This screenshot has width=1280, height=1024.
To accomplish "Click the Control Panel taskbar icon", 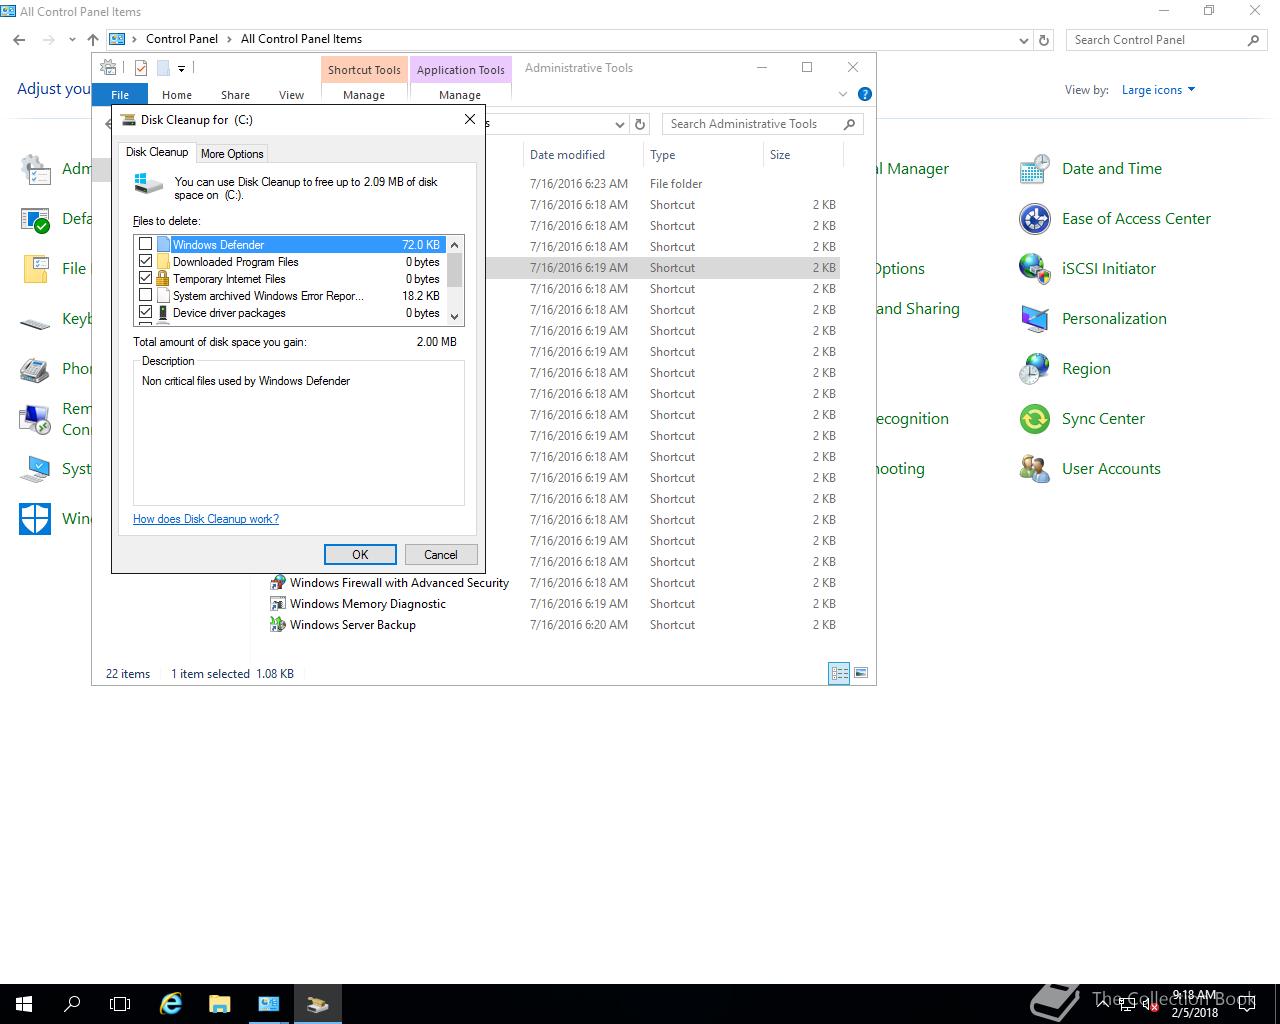I will point(268,1004).
